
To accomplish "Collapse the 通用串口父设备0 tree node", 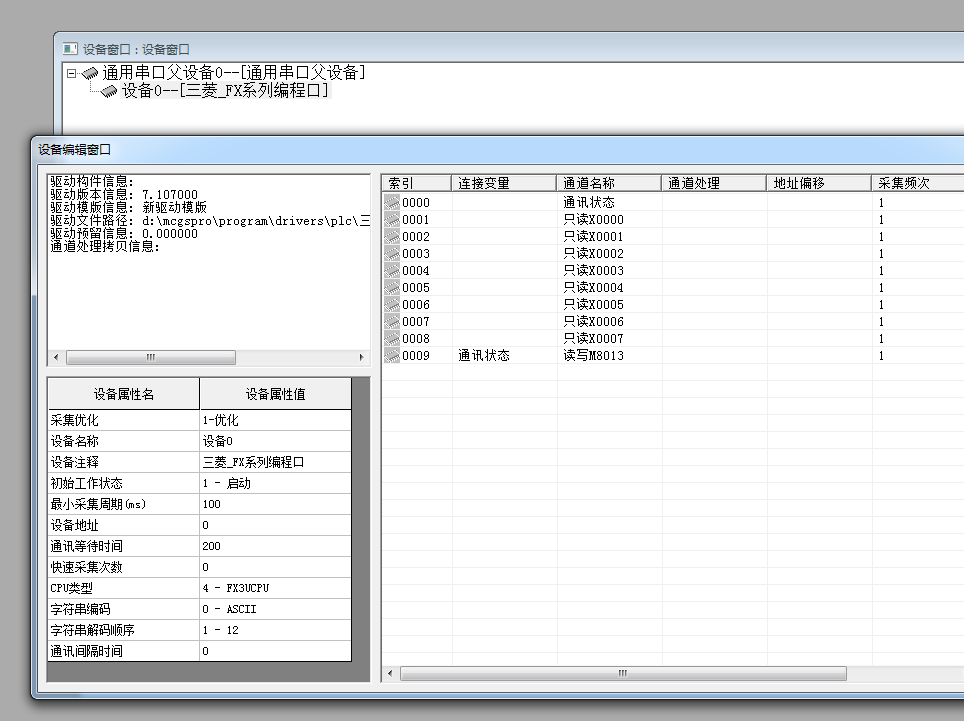I will [x=71, y=73].
